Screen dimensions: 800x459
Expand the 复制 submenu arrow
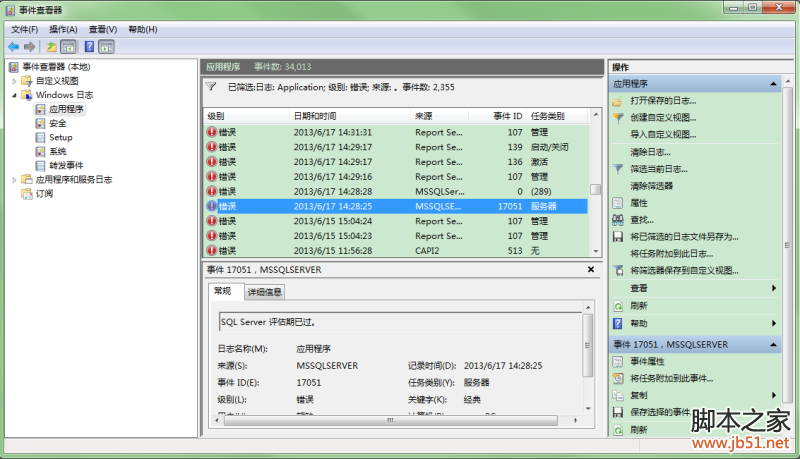(774, 395)
